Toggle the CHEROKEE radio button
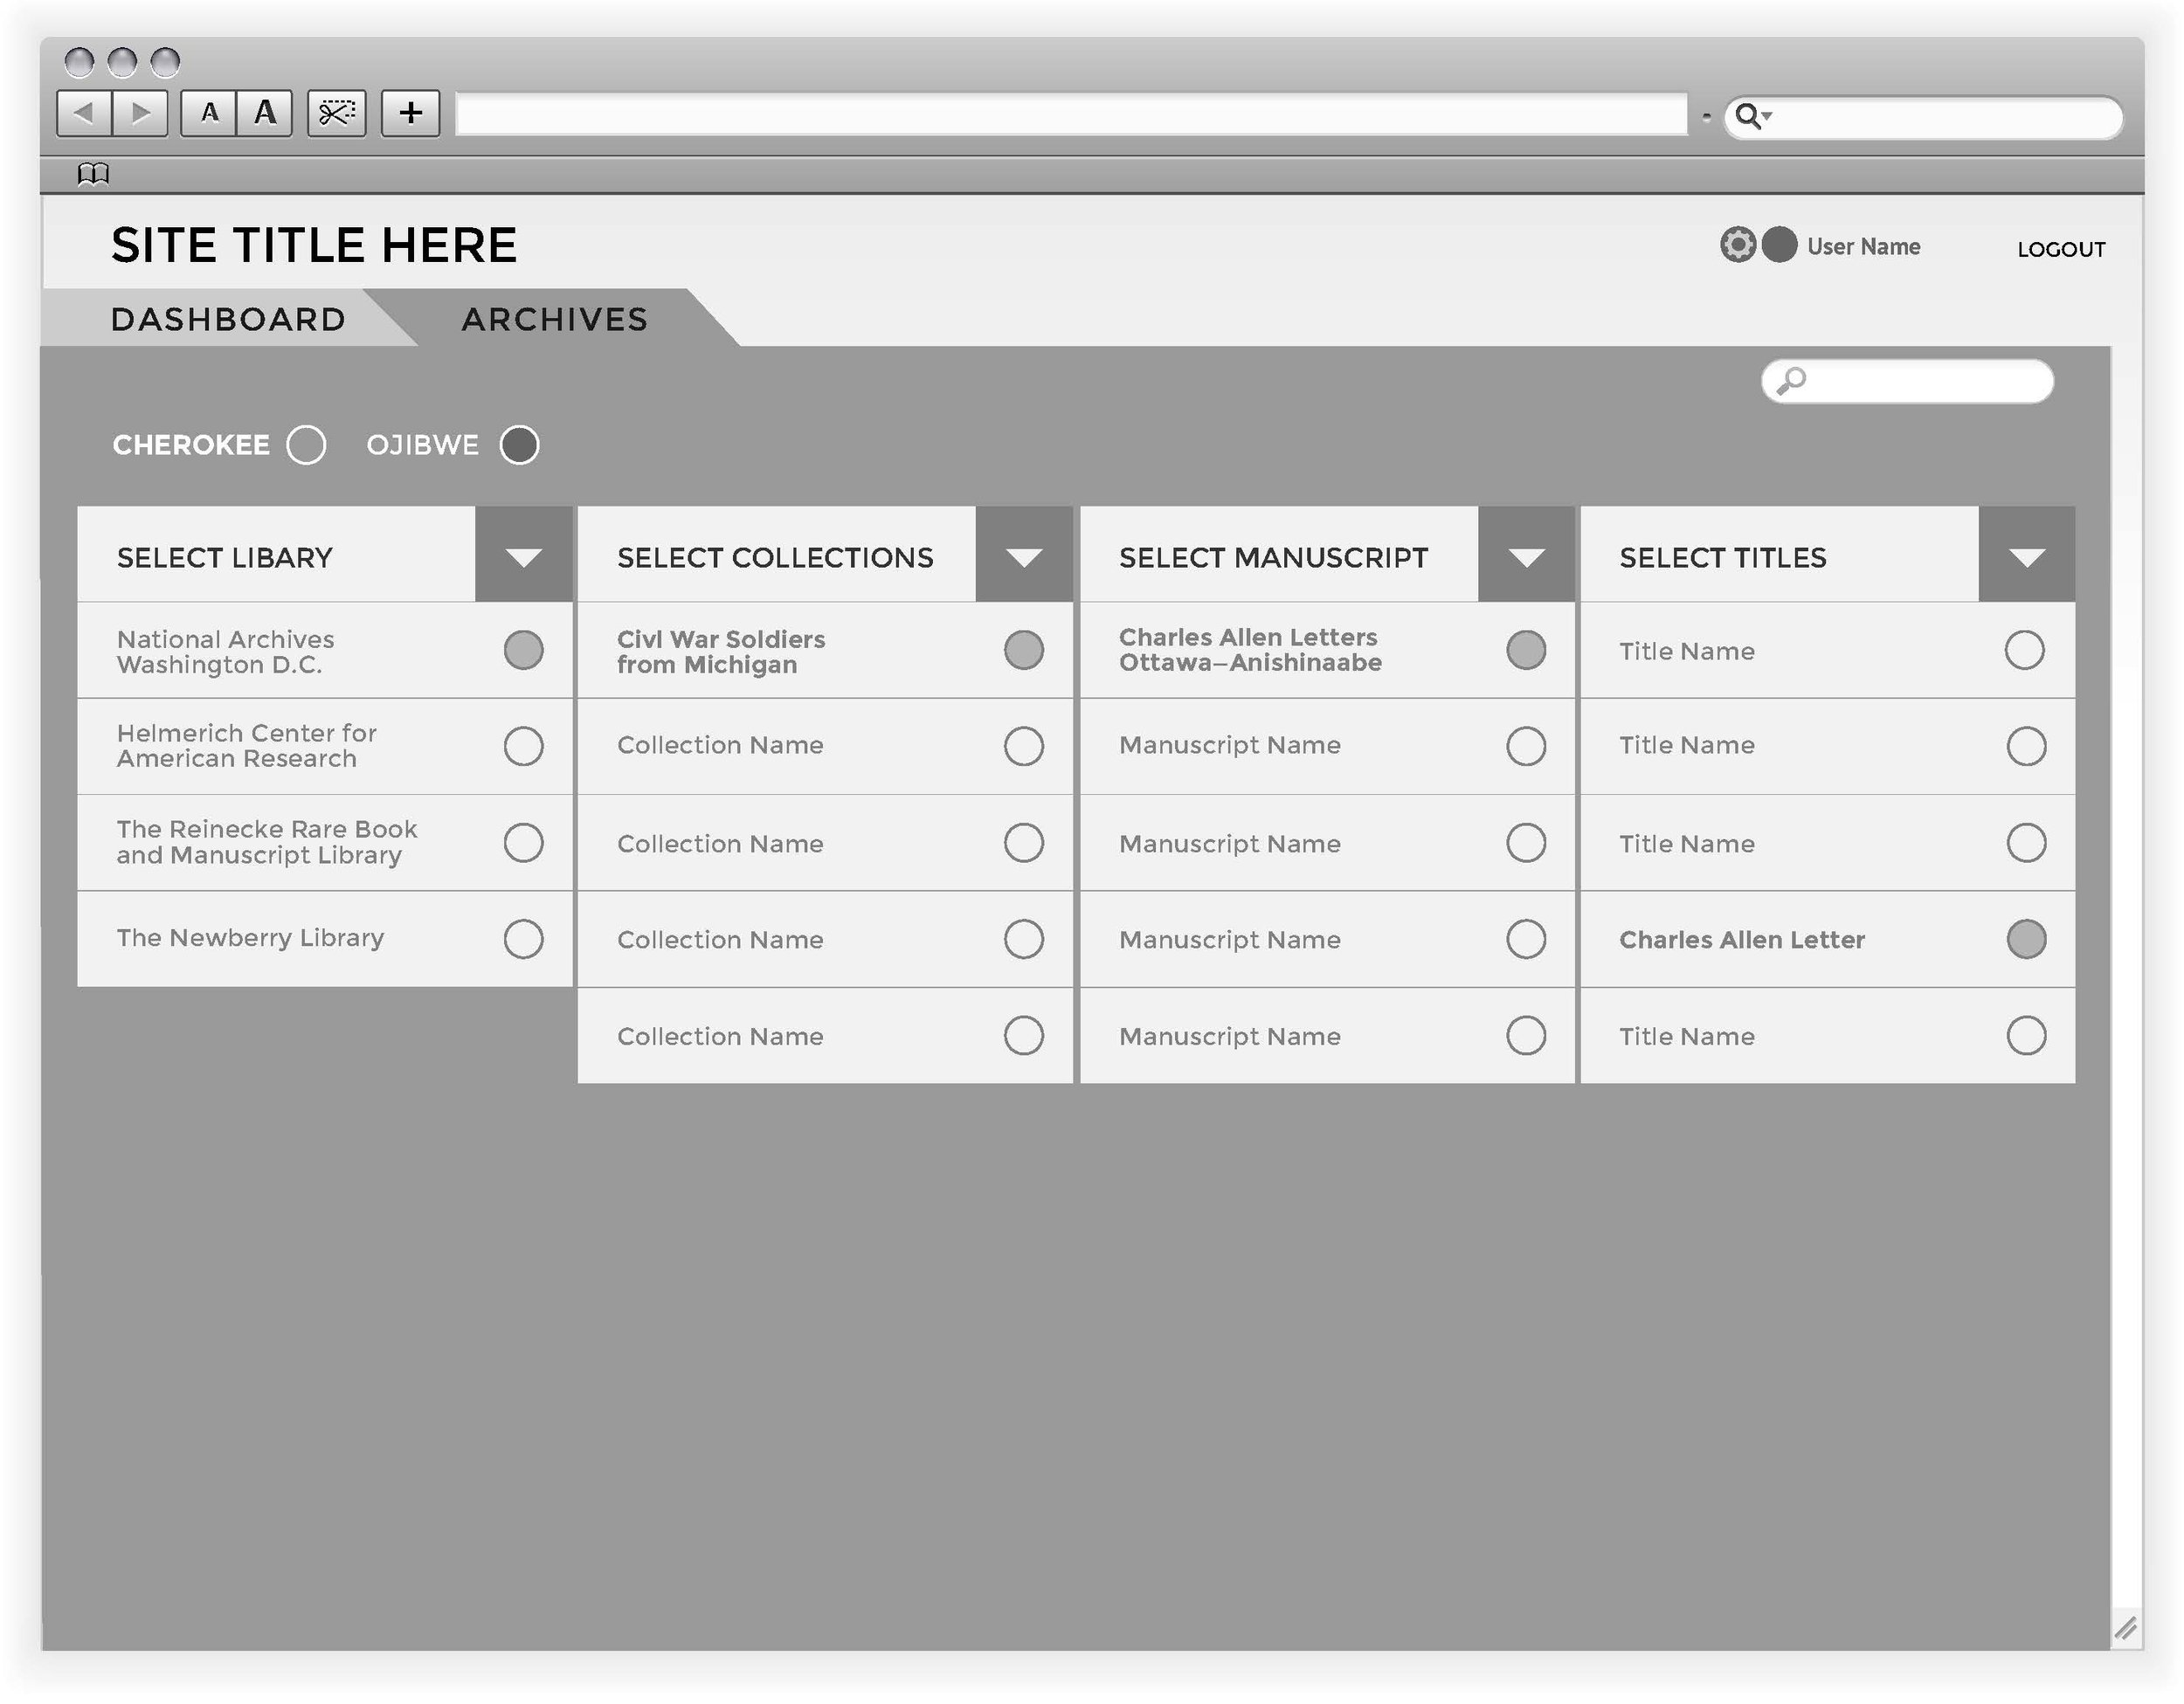The image size is (2184, 1704). (x=305, y=445)
